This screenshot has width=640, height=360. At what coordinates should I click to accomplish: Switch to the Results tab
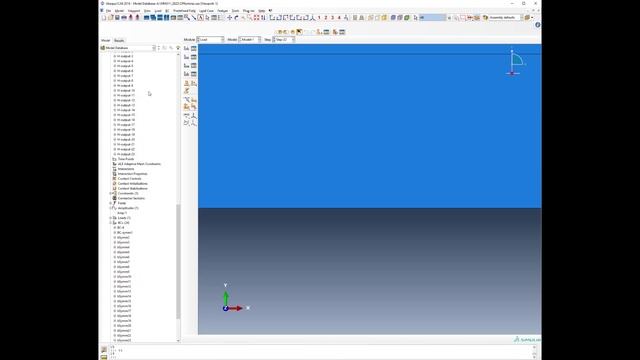click(119, 40)
